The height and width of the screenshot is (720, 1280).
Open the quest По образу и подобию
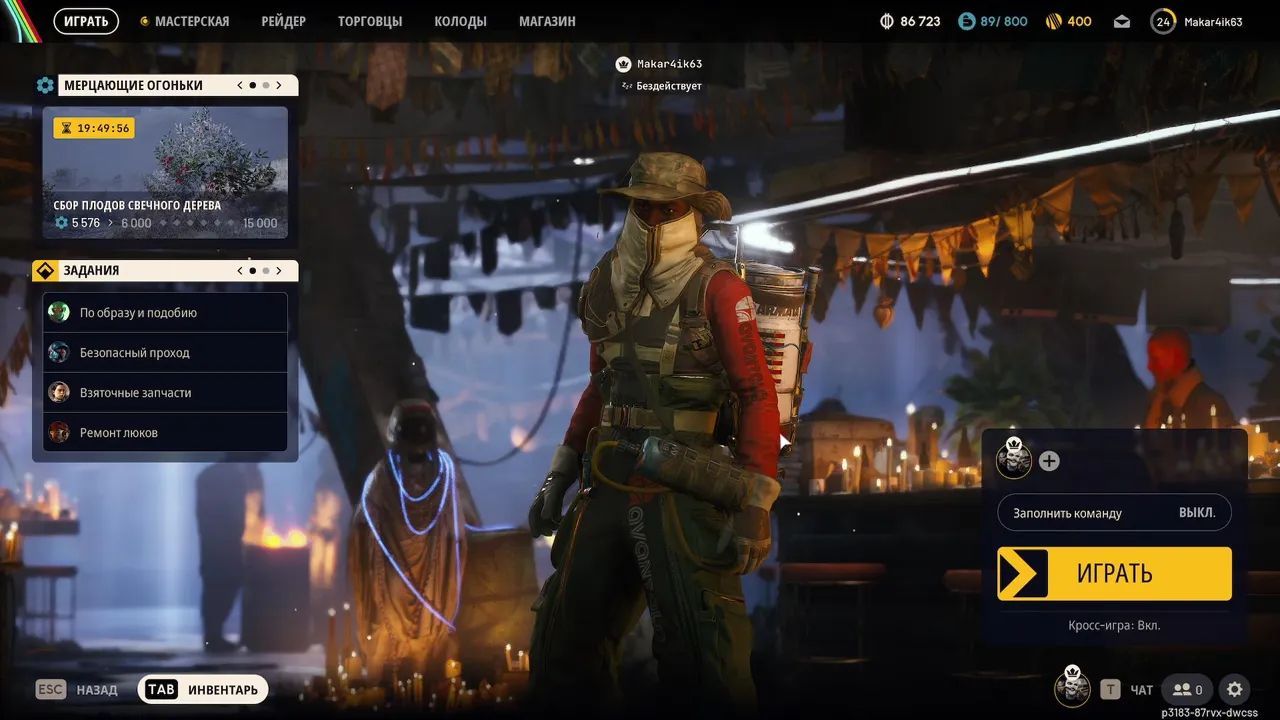(165, 312)
